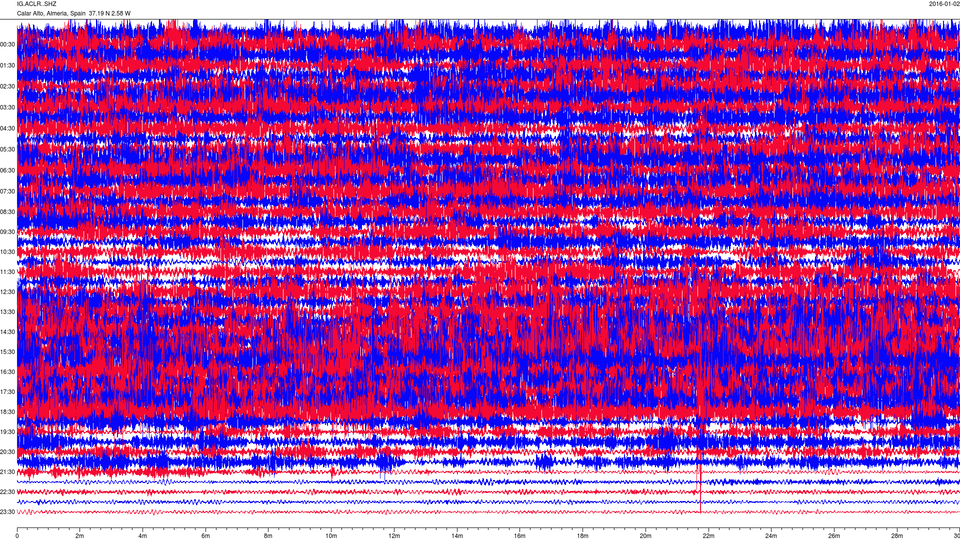This screenshot has height=540, width=960.
Task: Select the 06:30 time row label
Action: (x=7, y=171)
